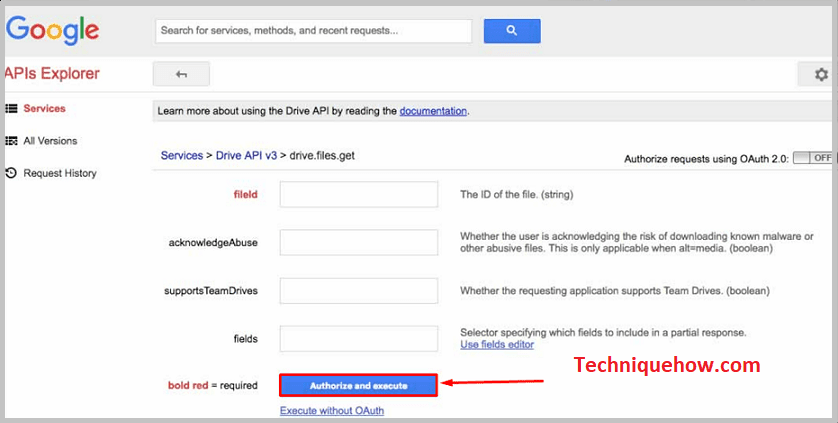Open All Versions in the sidebar

coord(50,141)
